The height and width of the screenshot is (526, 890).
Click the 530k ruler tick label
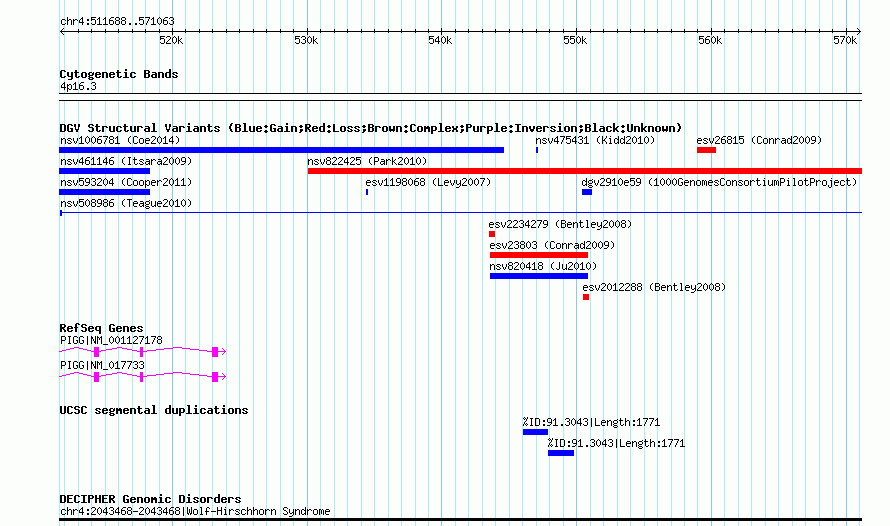[x=306, y=40]
